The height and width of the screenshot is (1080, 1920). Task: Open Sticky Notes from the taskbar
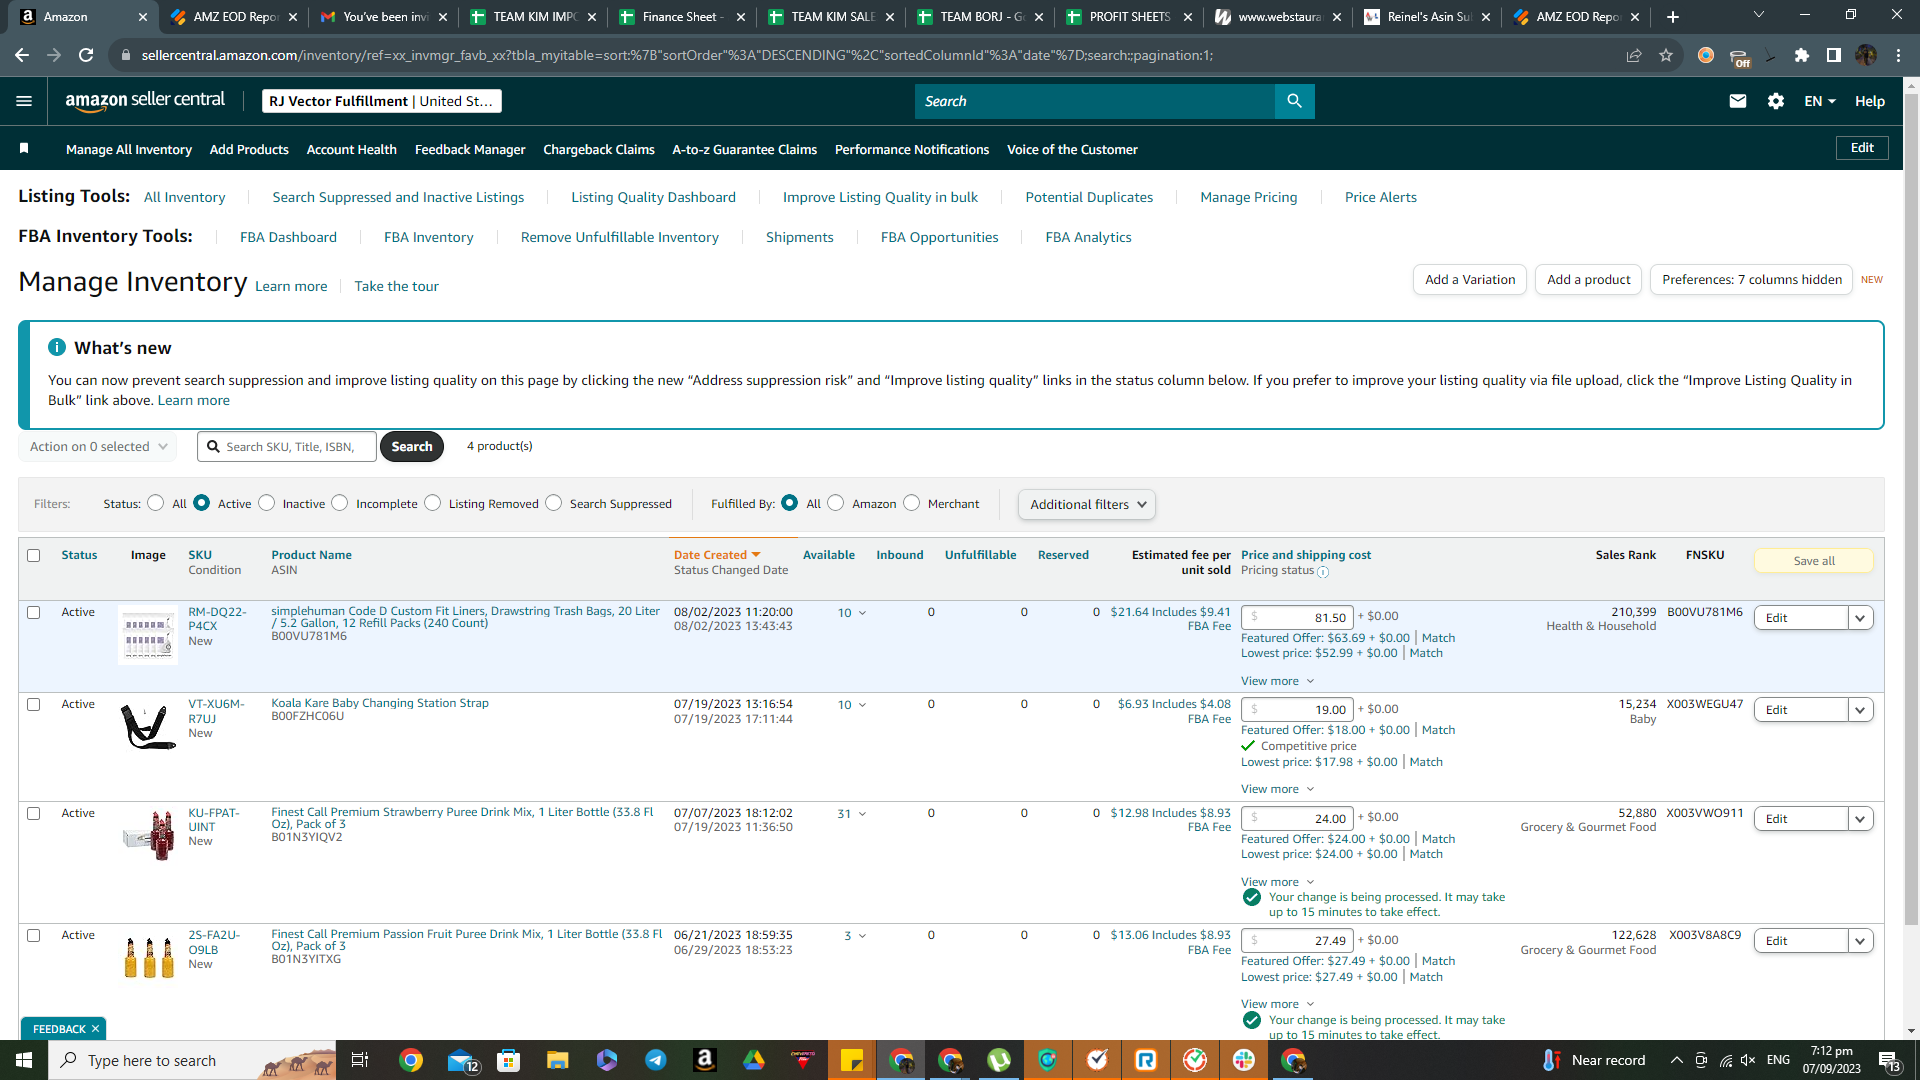[852, 1060]
